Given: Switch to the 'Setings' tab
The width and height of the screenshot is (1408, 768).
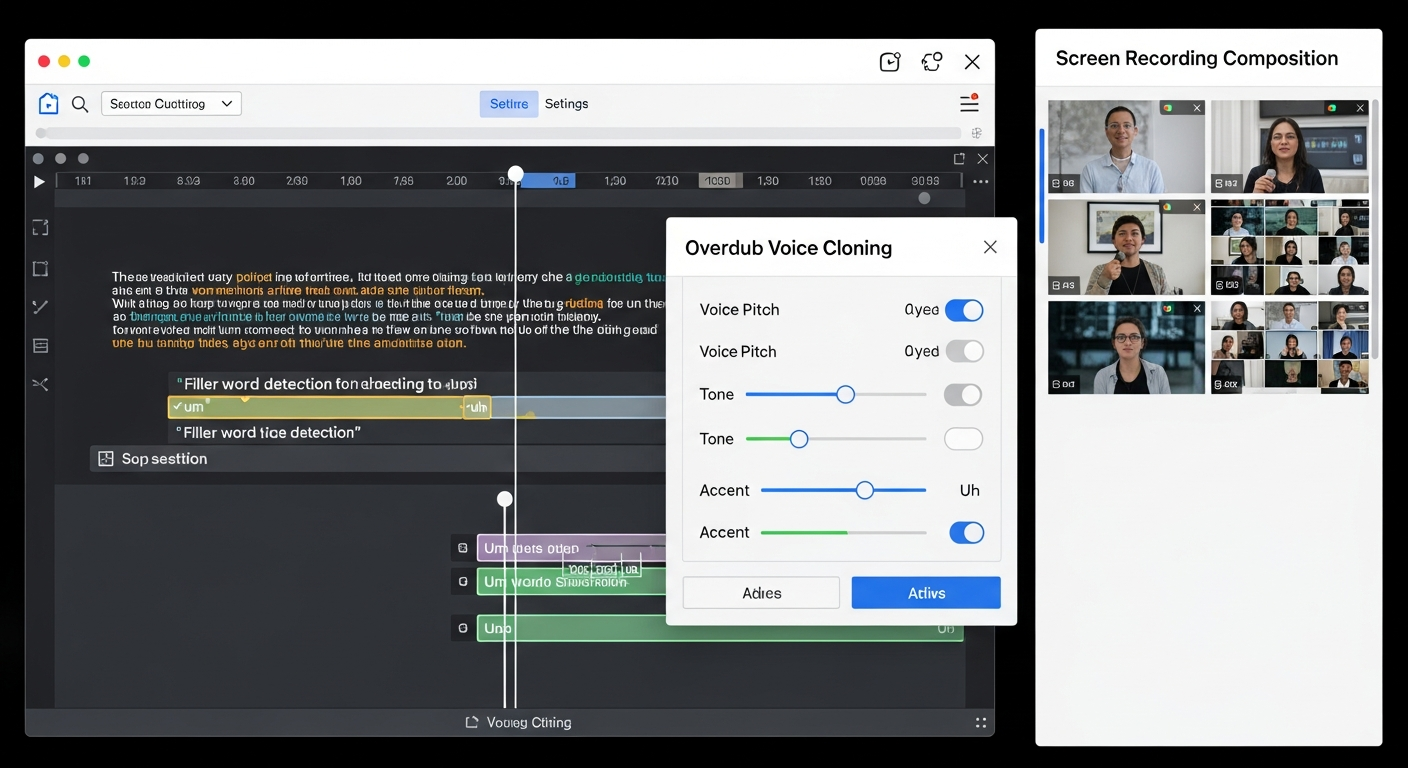Looking at the screenshot, I should tap(566, 104).
